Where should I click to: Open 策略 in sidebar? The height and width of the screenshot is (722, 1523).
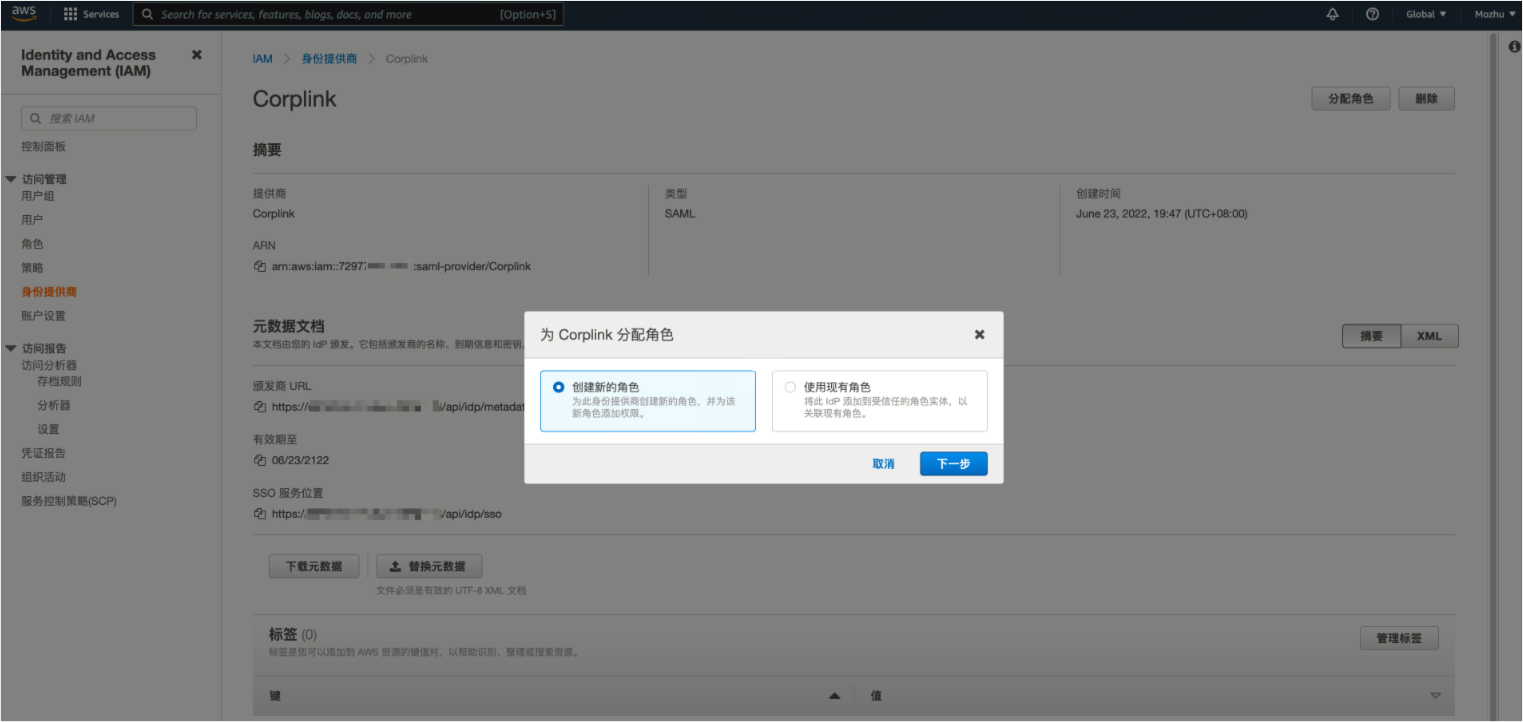pyautogui.click(x=32, y=268)
